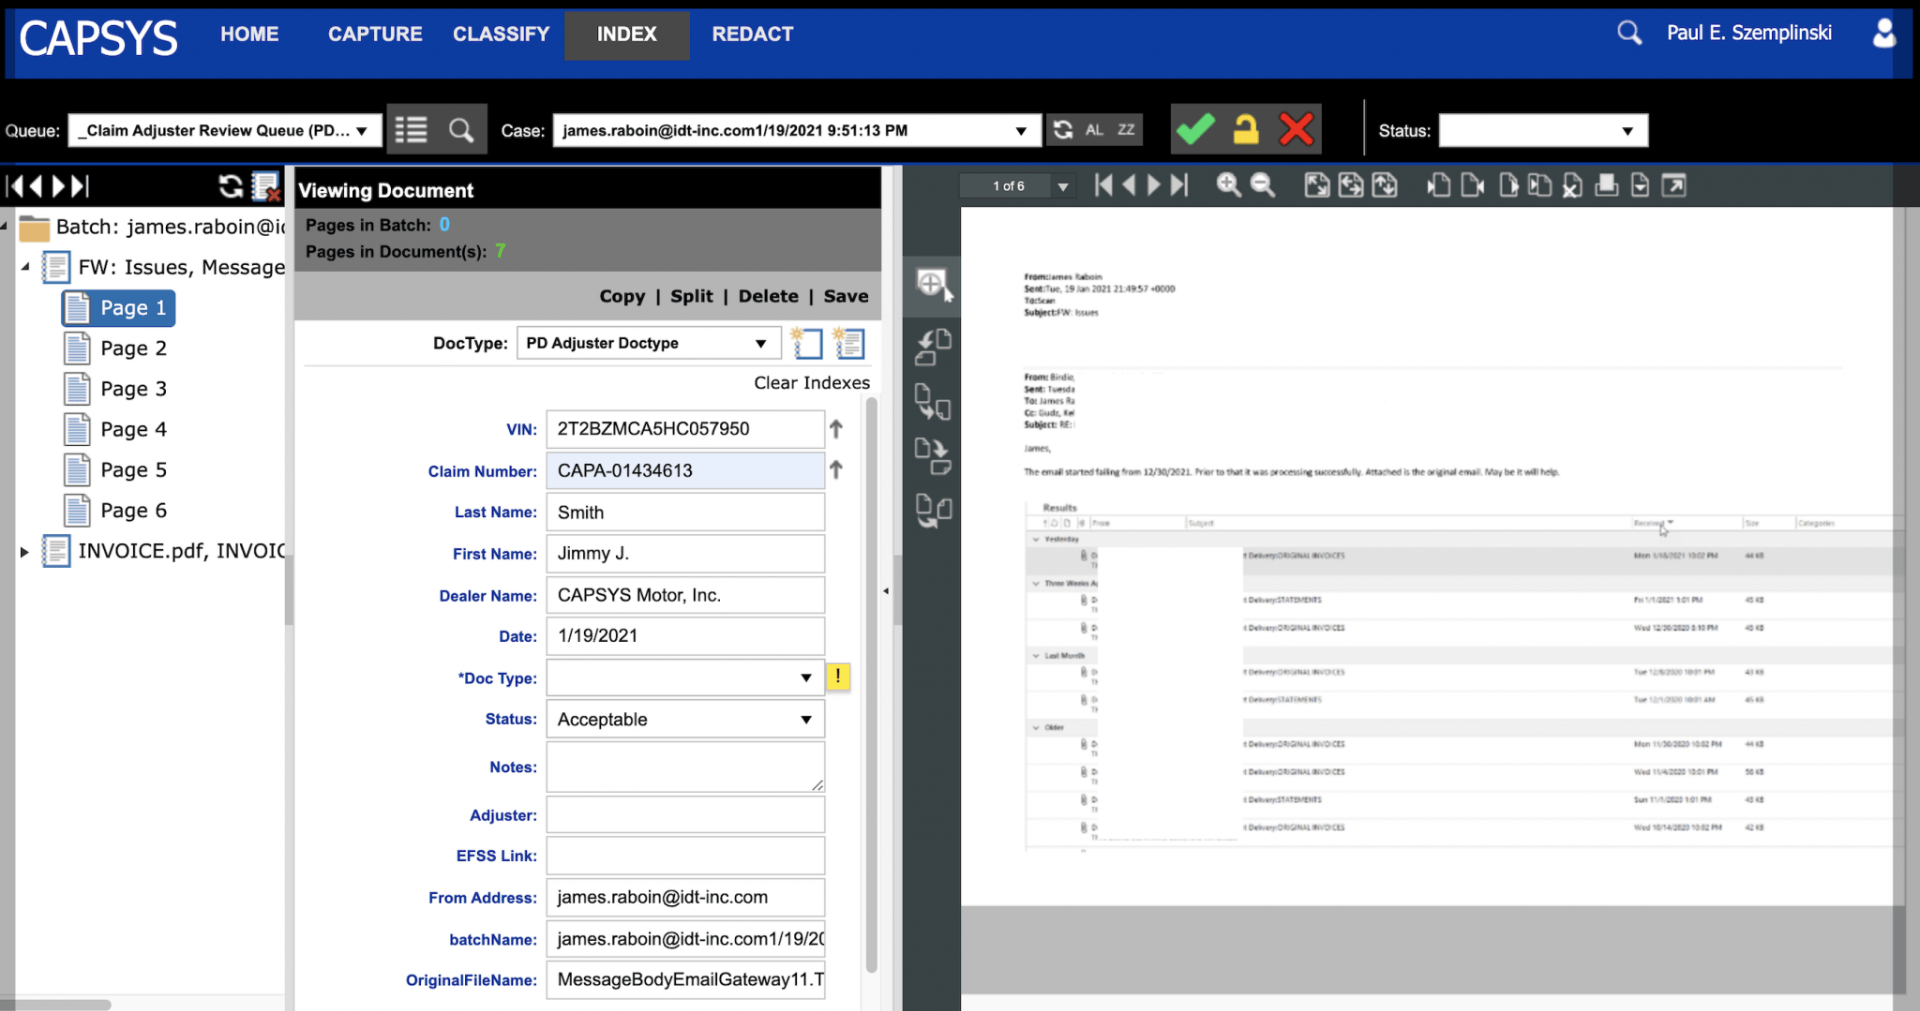Zoom in on the document
This screenshot has height=1011, width=1920.
pos(1228,185)
